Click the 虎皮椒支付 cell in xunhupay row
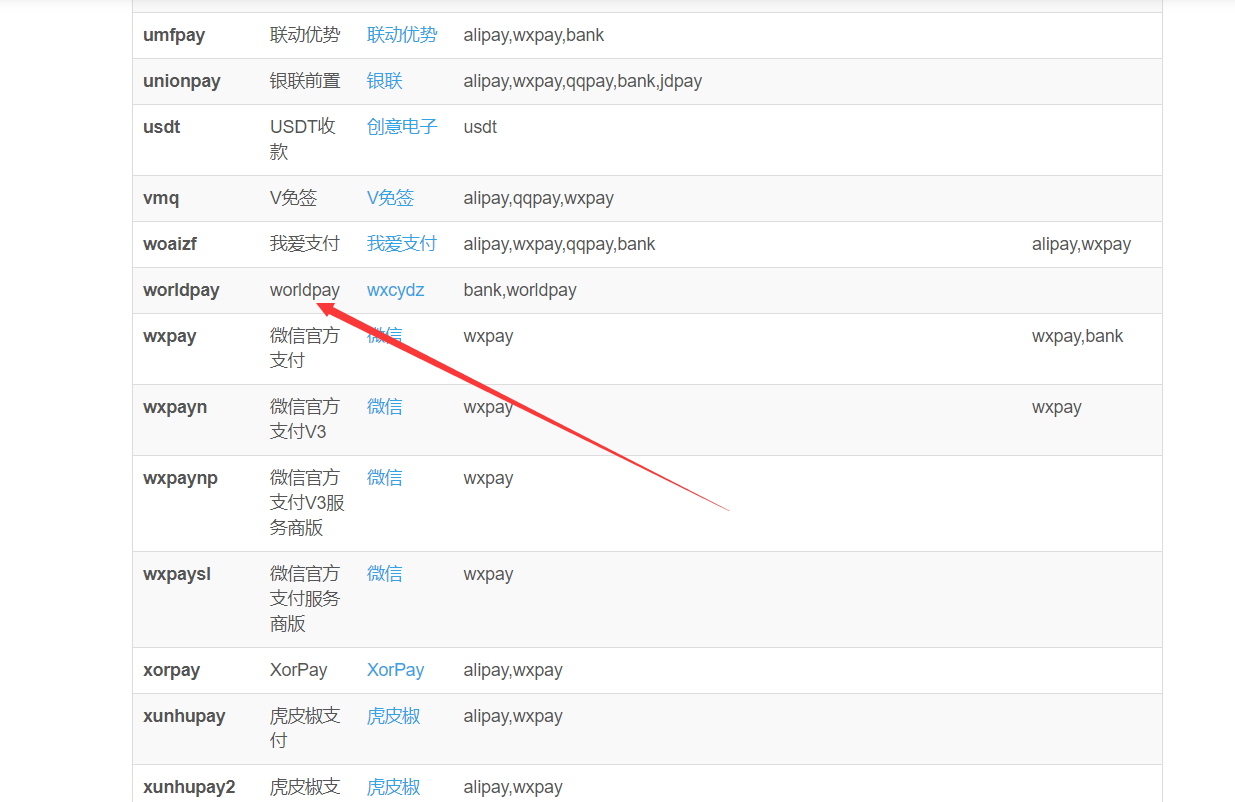1235x802 pixels. coord(305,728)
